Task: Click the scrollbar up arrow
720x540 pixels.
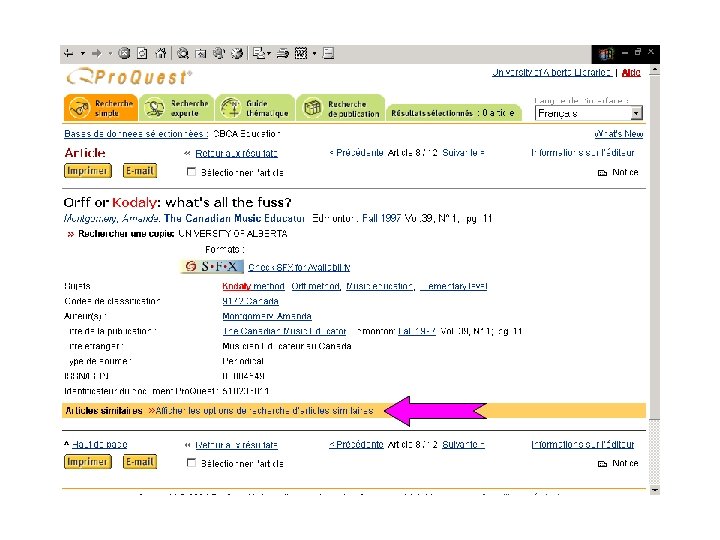Action: click(654, 70)
